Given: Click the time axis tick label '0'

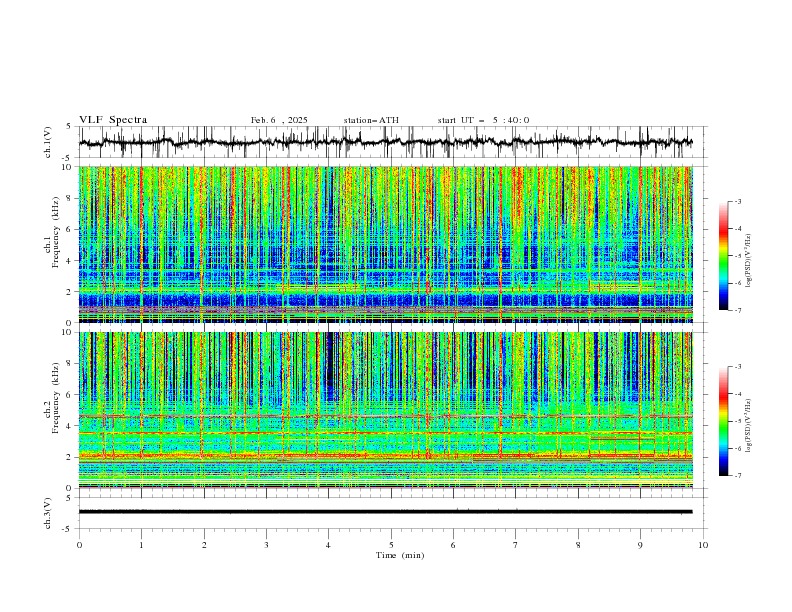Looking at the screenshot, I should pos(79,545).
